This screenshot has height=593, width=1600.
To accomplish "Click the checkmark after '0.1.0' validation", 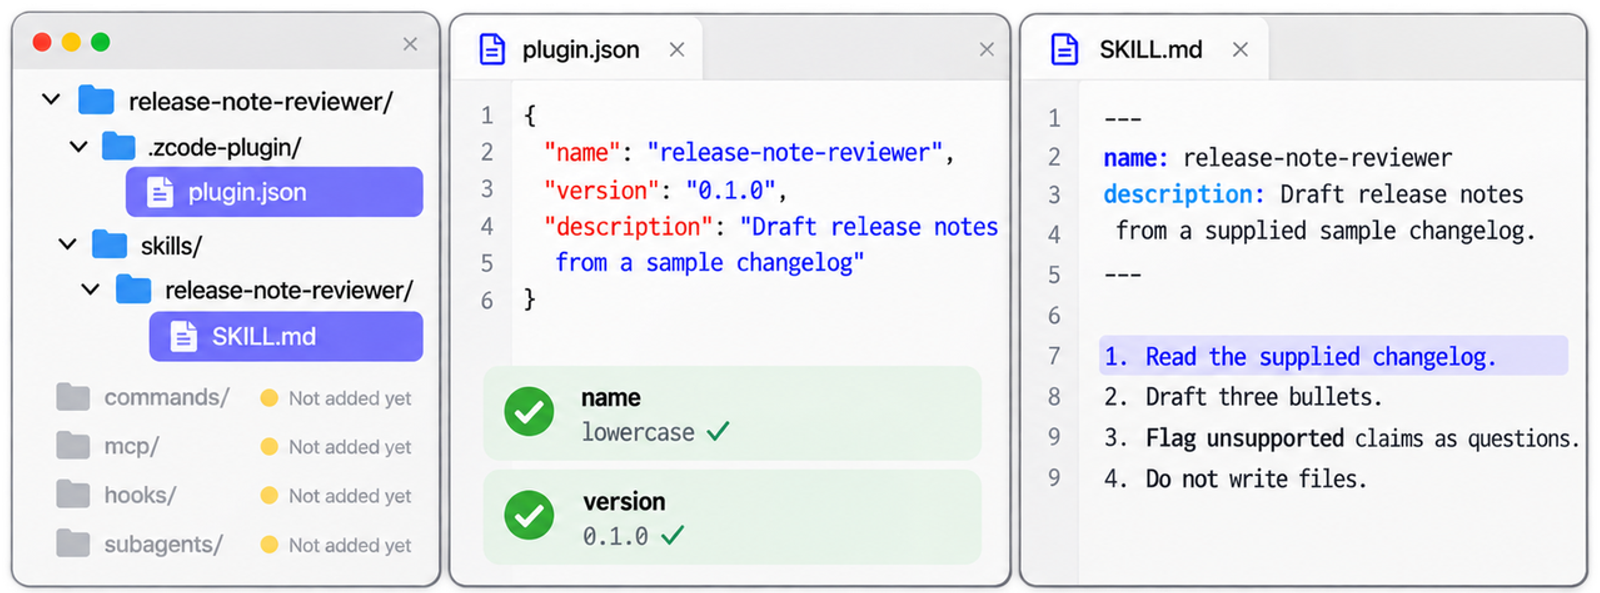I will [672, 535].
